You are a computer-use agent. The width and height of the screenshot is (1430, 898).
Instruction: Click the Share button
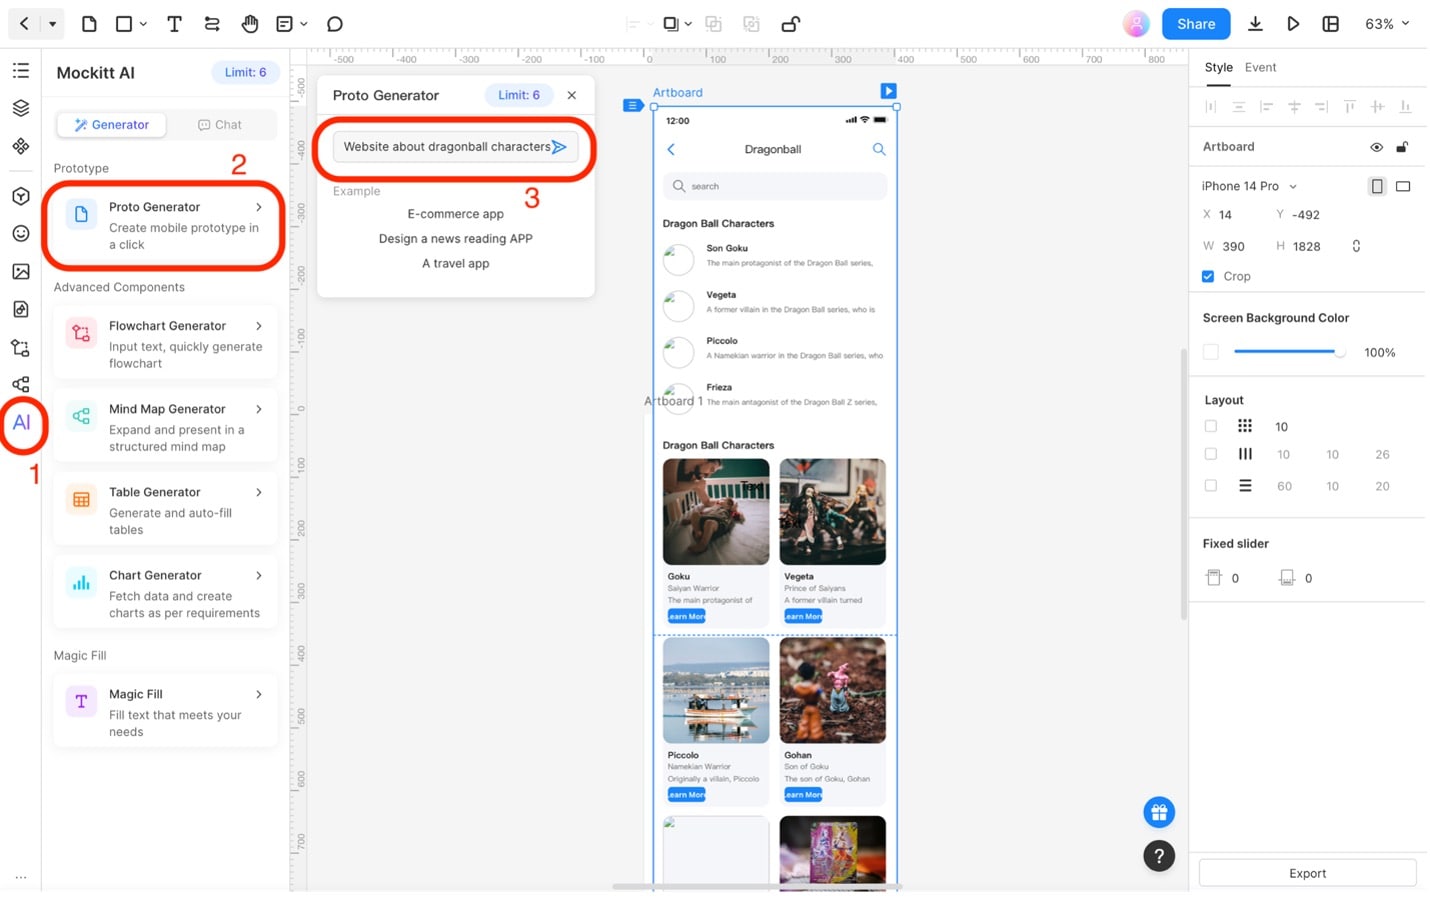point(1196,24)
